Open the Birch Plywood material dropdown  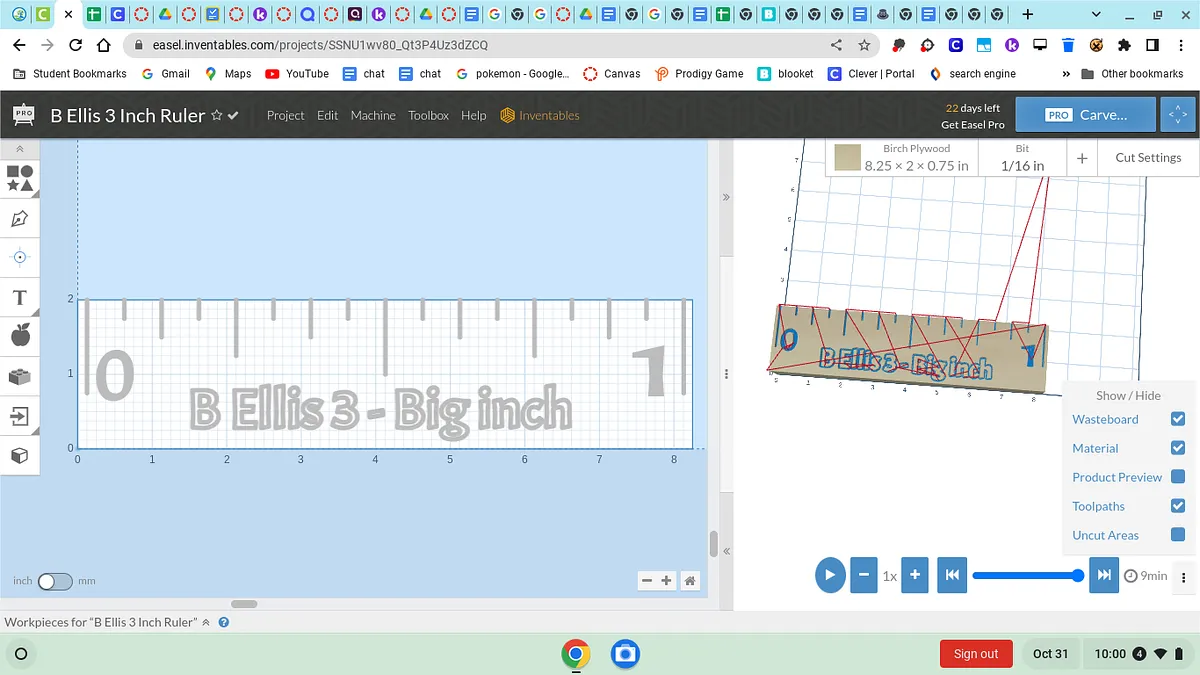pos(902,158)
